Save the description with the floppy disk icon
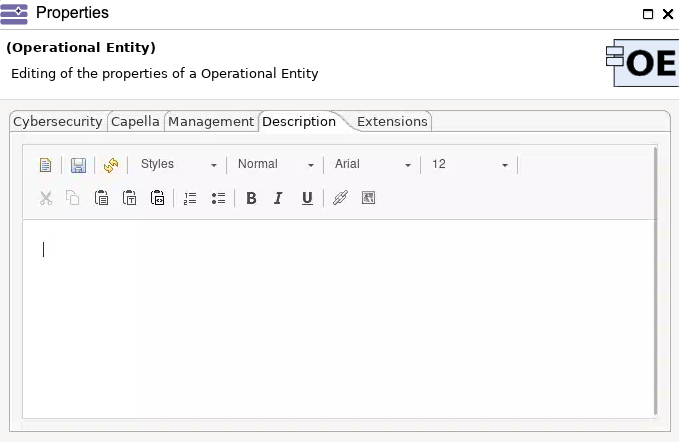This screenshot has width=679, height=442. point(78,165)
